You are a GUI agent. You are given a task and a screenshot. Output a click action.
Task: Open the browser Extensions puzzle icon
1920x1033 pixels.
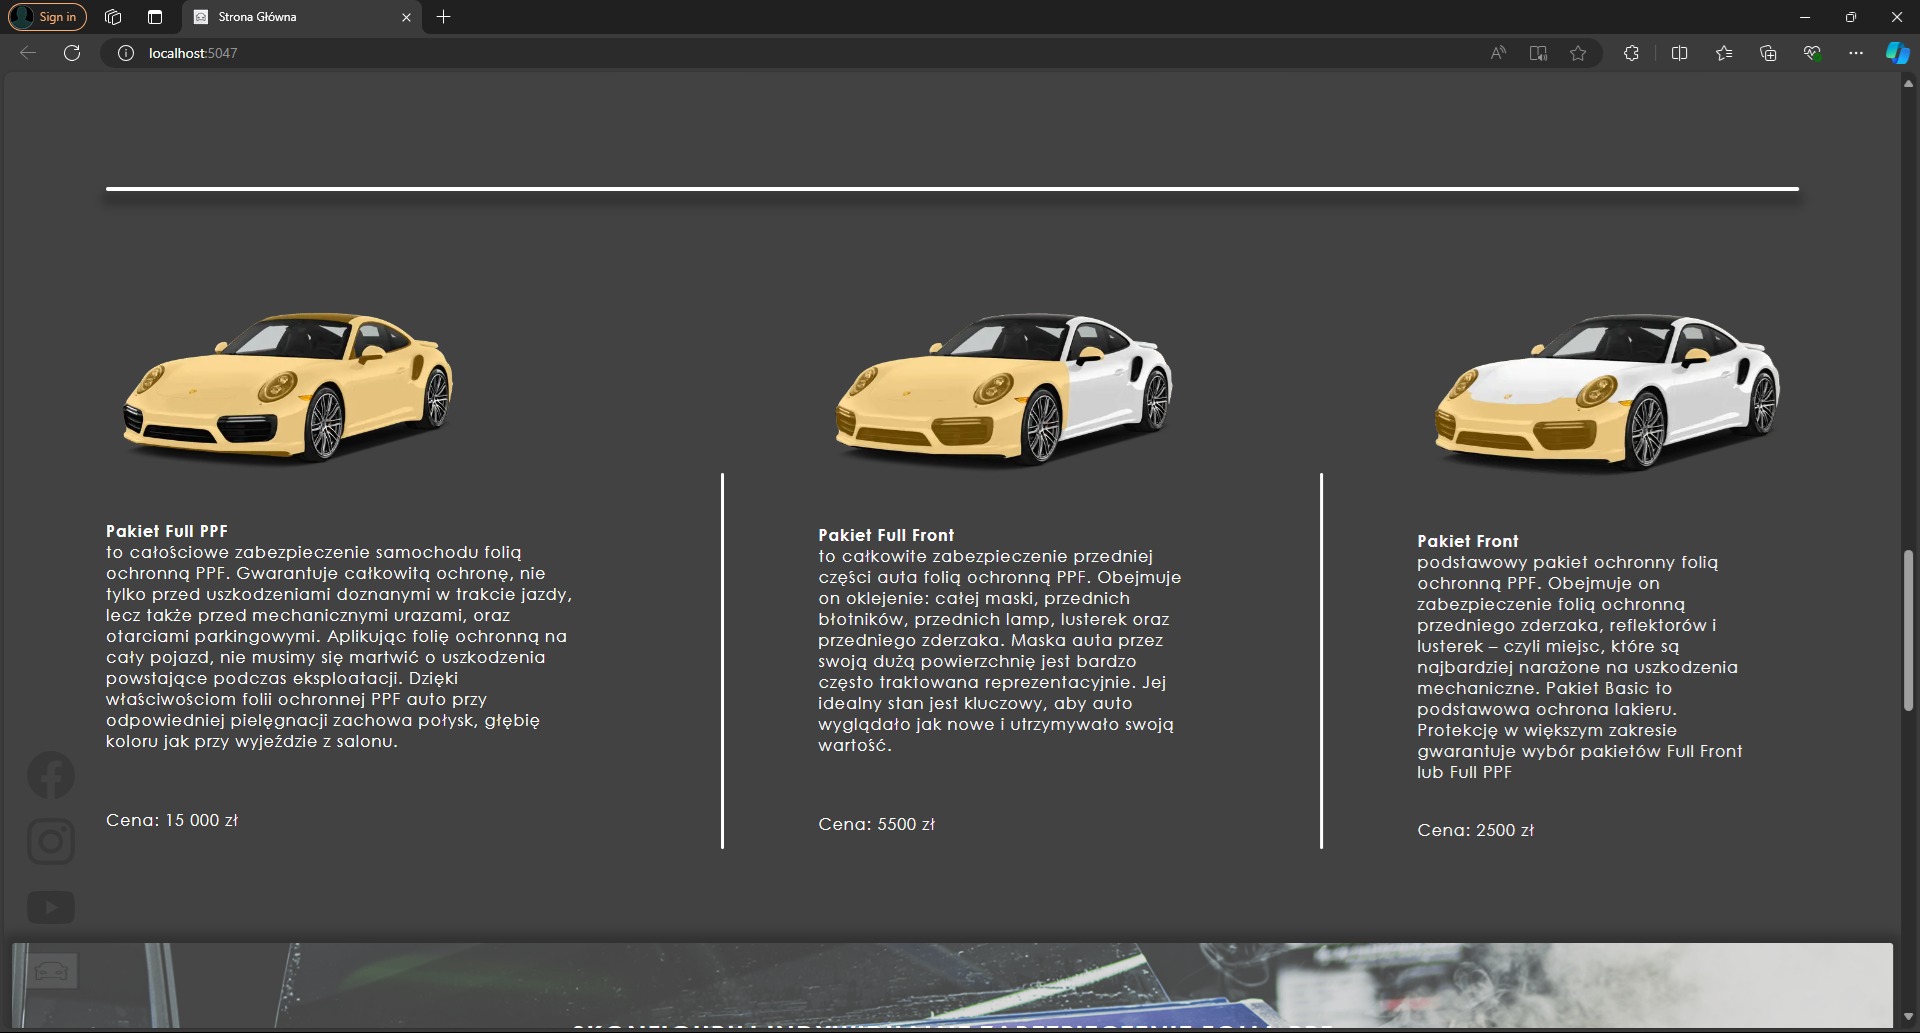(1631, 53)
